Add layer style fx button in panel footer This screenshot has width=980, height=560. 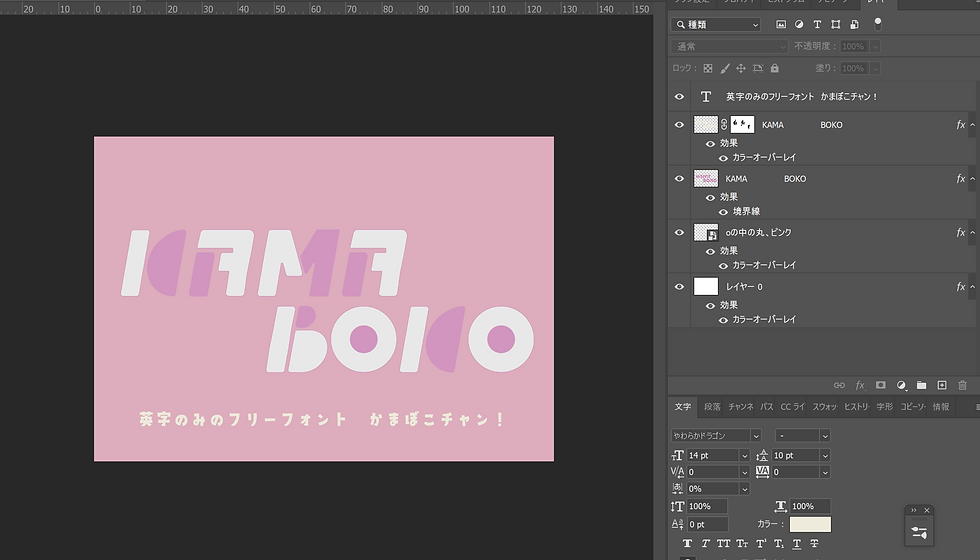click(860, 385)
